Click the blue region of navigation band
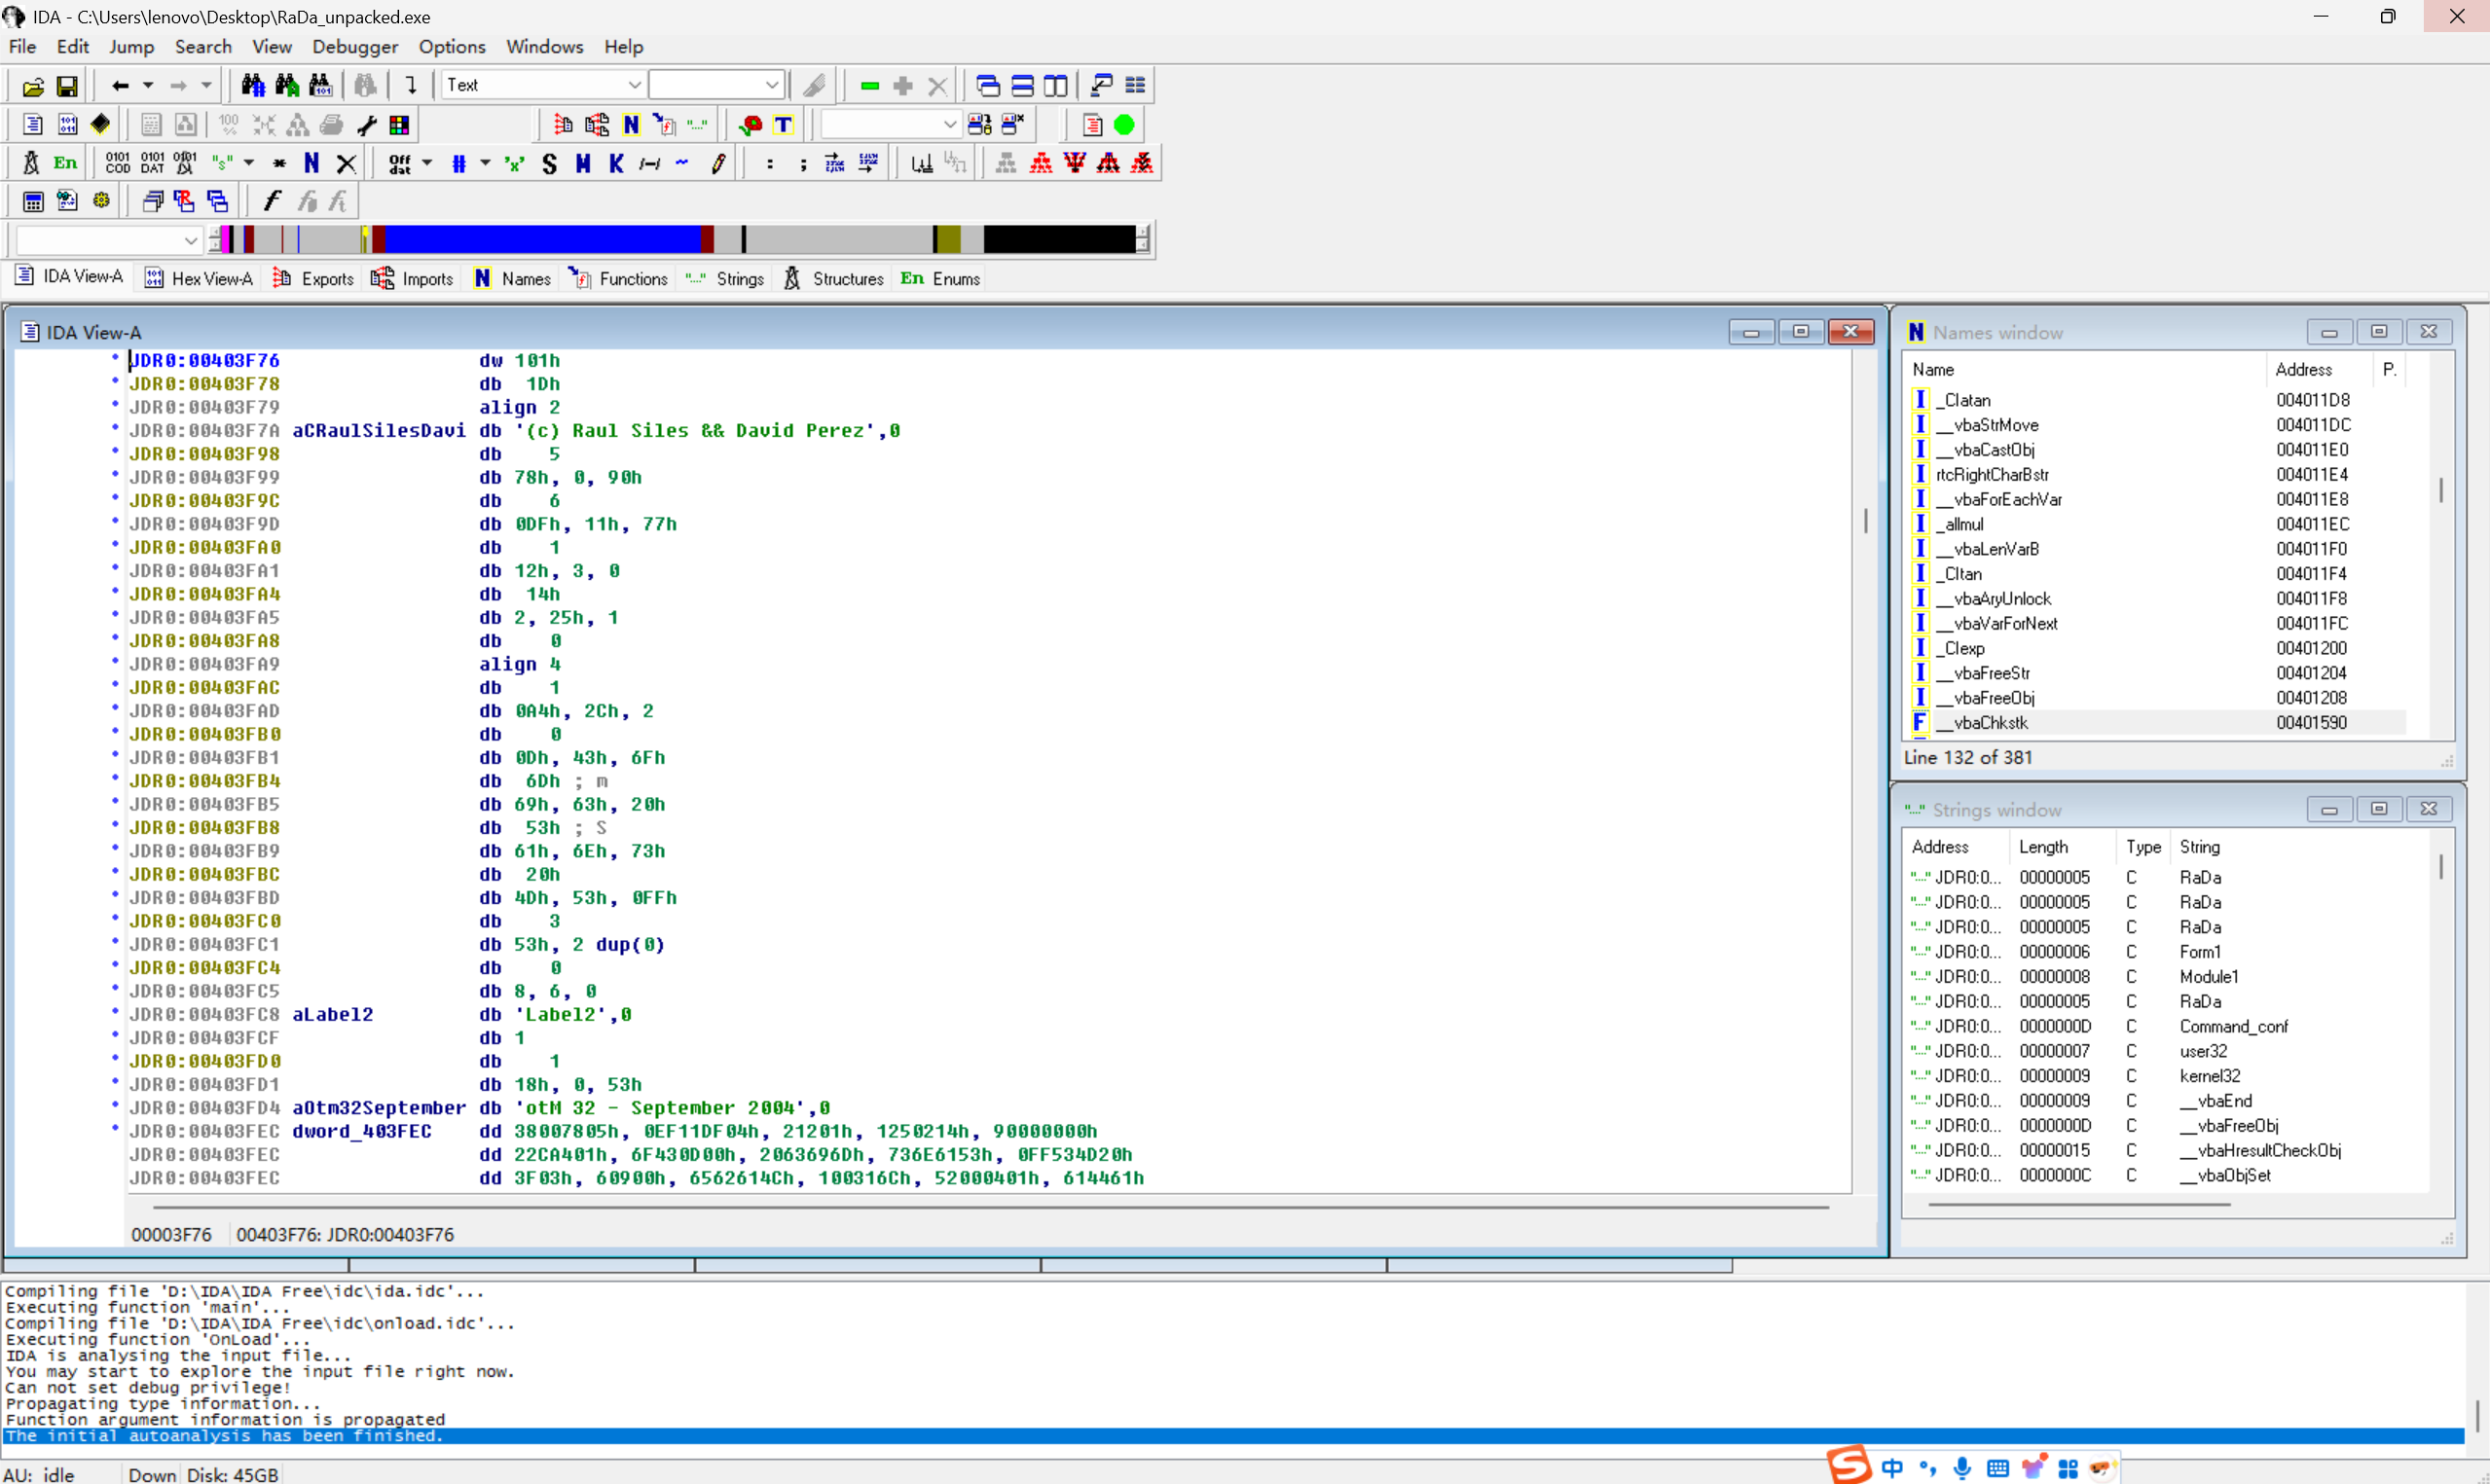The height and width of the screenshot is (1484, 2490). [x=540, y=239]
